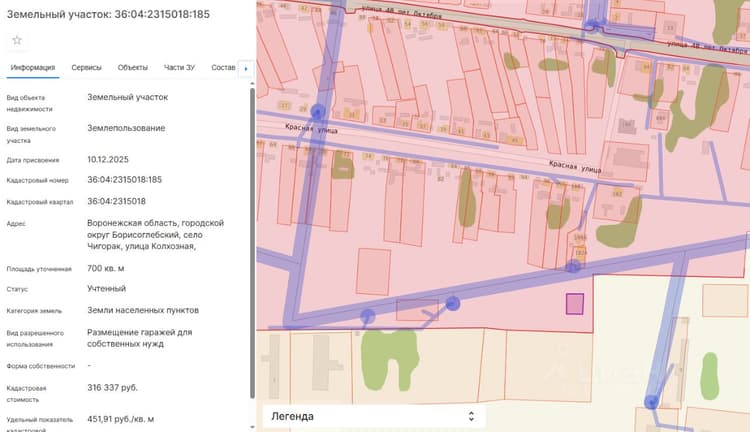Click the favorite star icon
The height and width of the screenshot is (432, 750).
click(17, 40)
